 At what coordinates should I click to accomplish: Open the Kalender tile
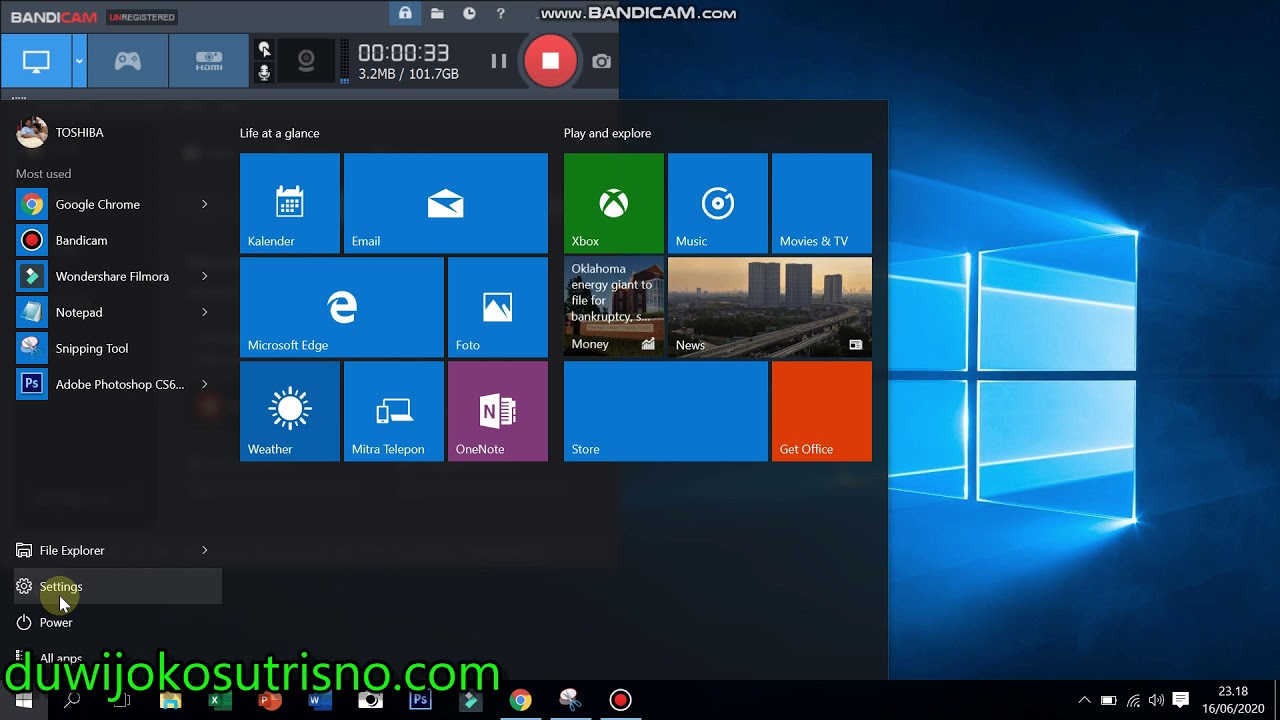[x=290, y=203]
